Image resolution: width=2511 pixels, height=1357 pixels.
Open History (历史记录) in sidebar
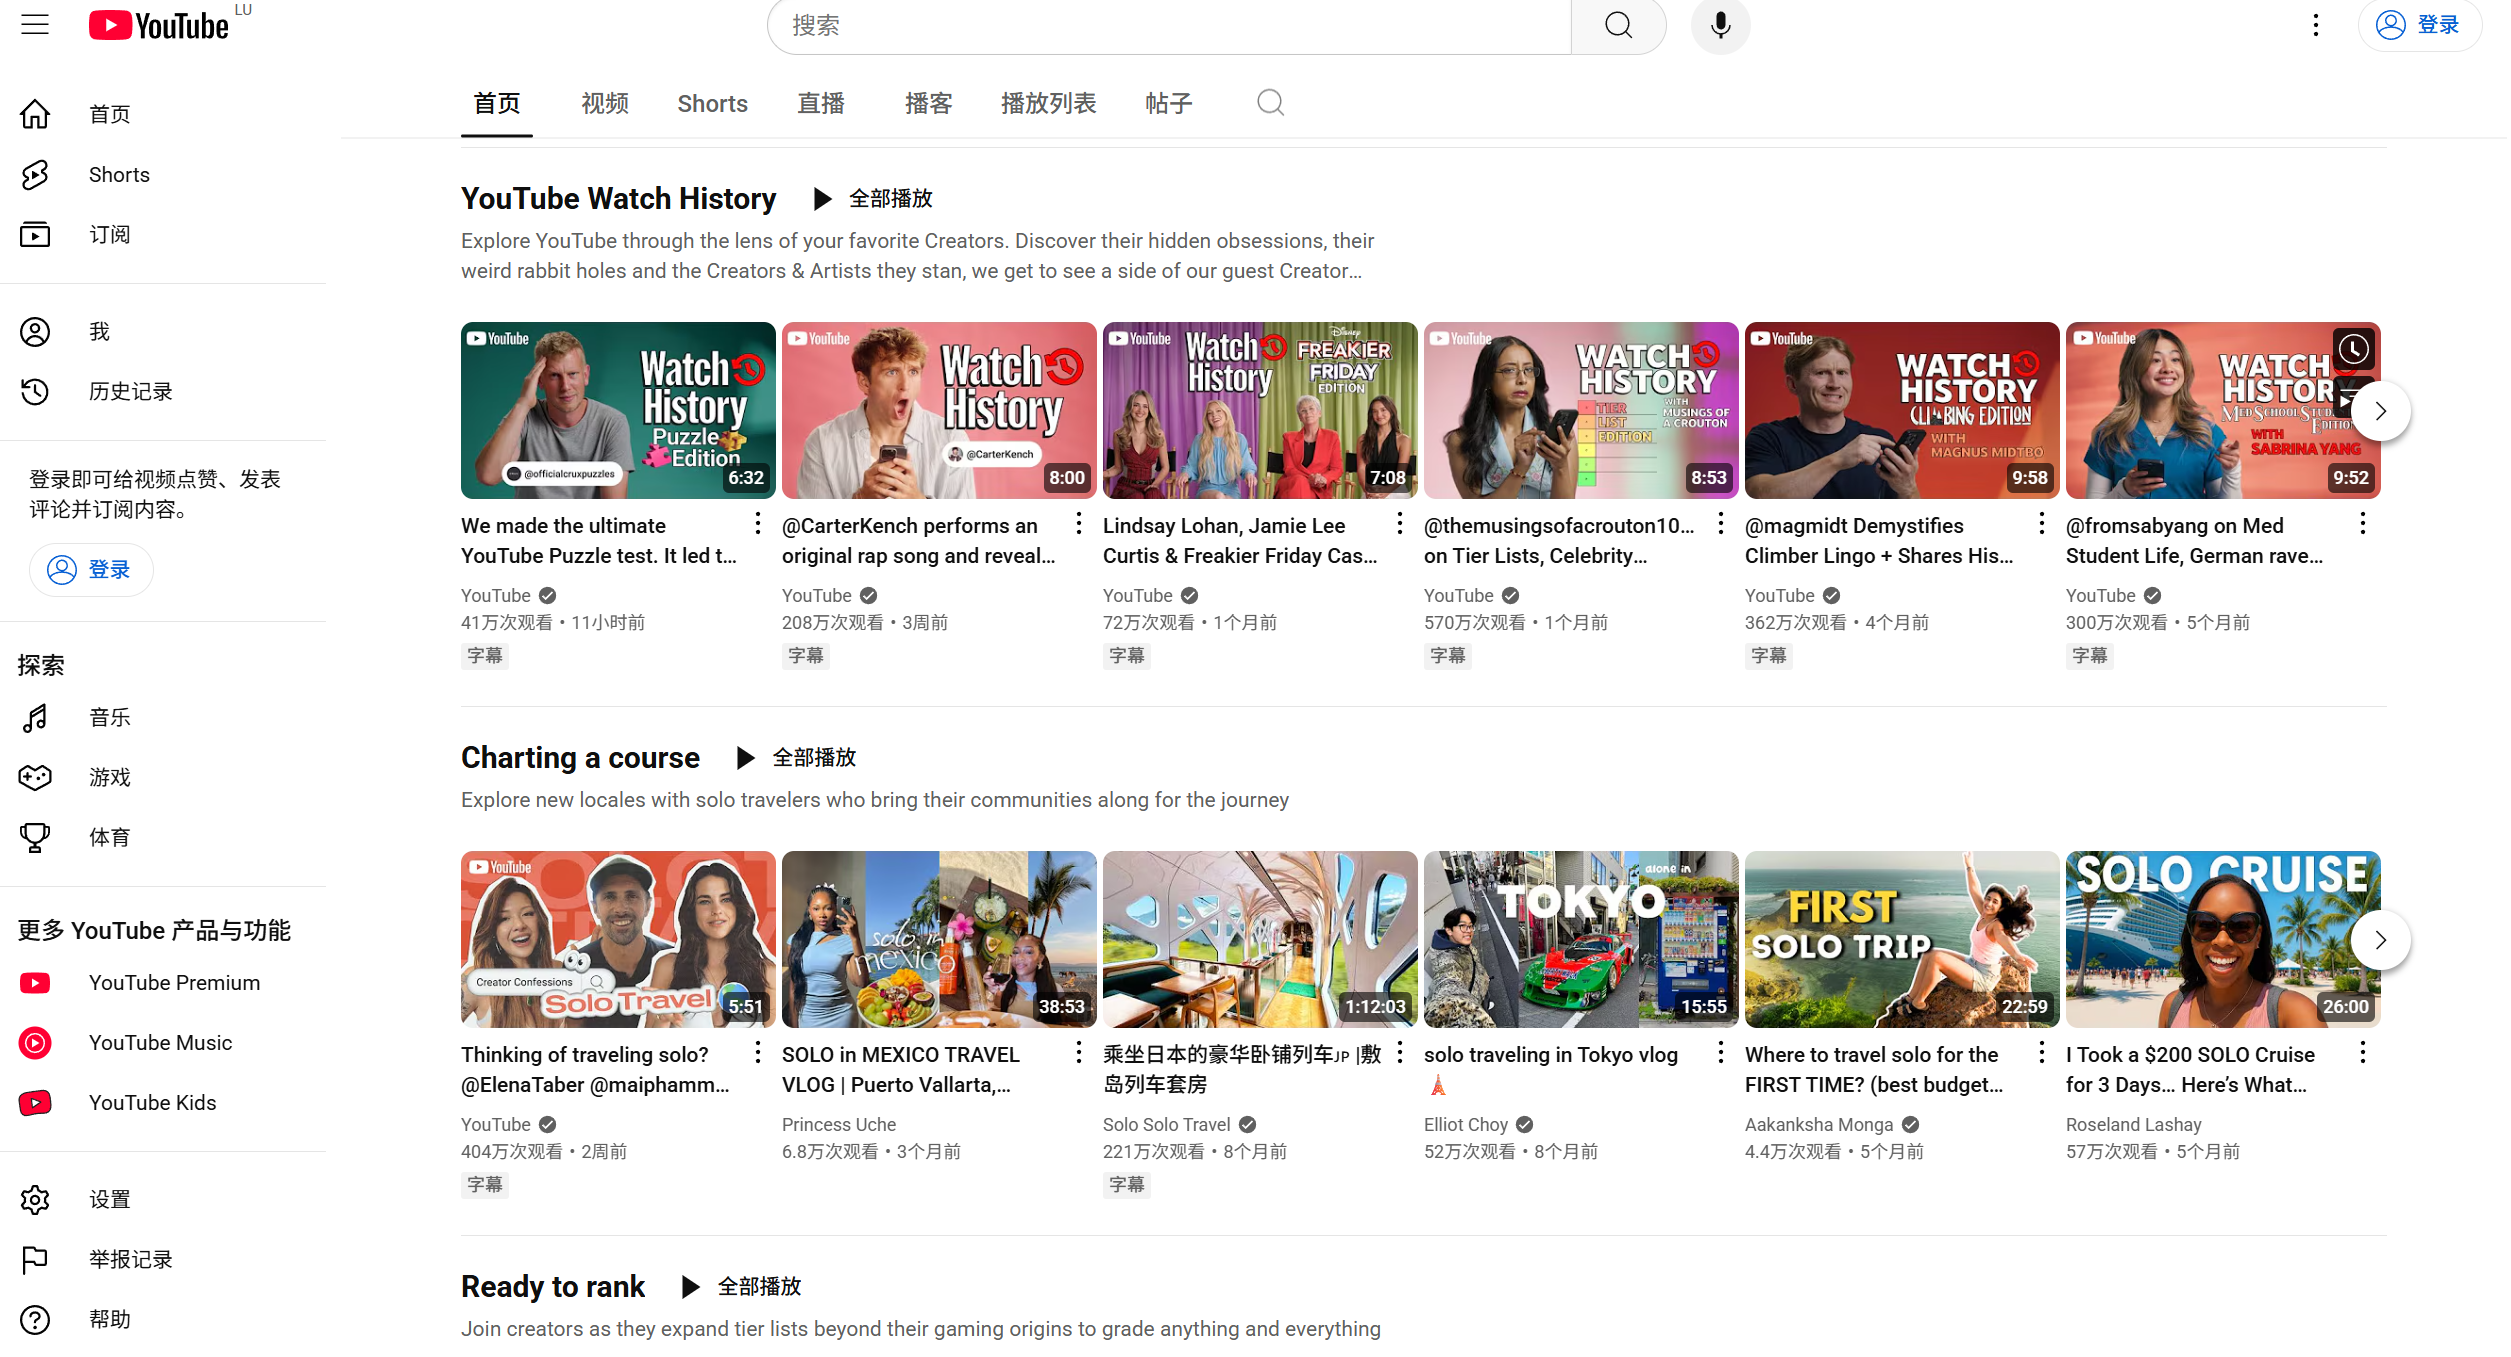(x=130, y=391)
